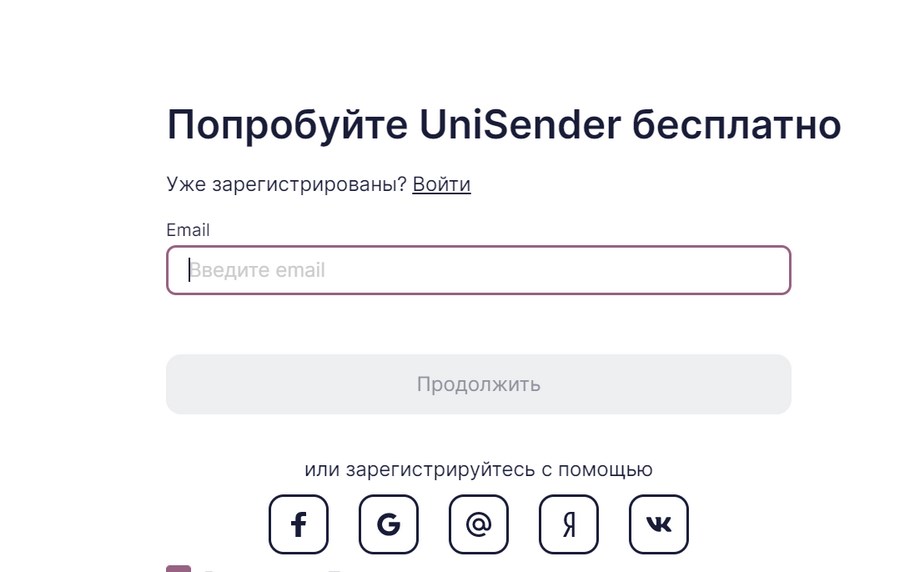Pick the @ email-provider sign-up button
The image size is (900, 572).
pos(478,524)
